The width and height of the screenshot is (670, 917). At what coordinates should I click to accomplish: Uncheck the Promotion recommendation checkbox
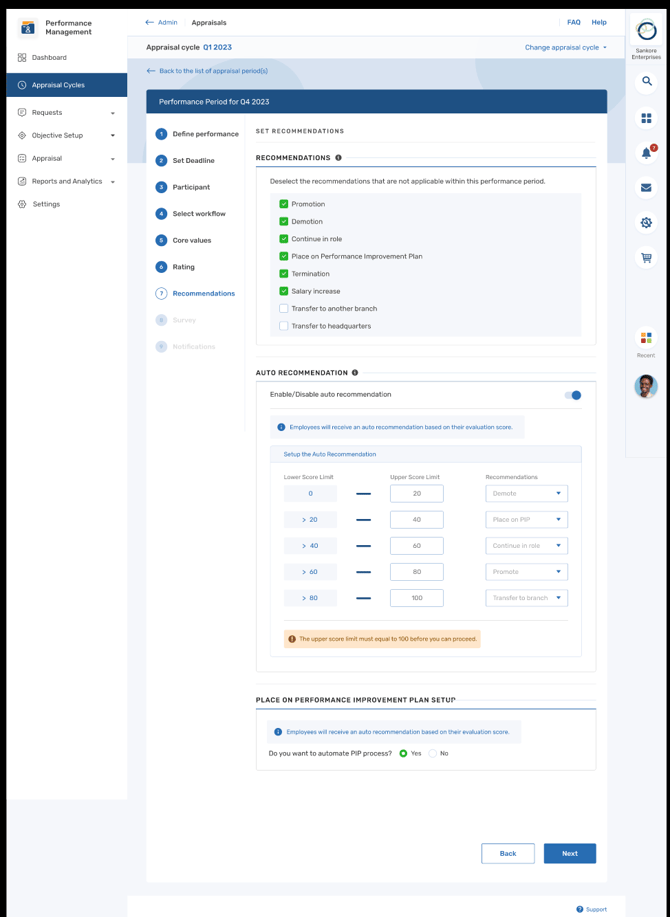(x=284, y=204)
